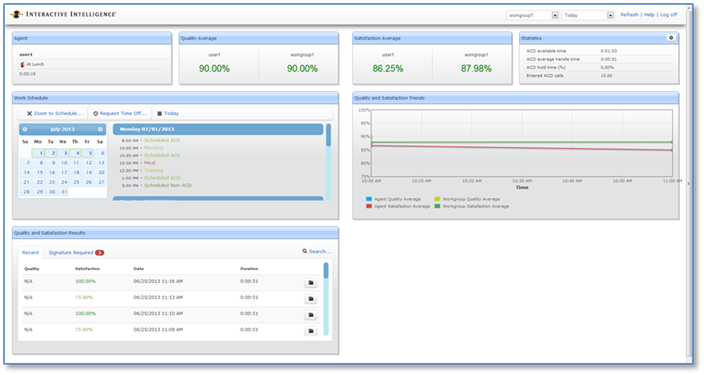Click the Workgroup Quality Average legend swatch

437,199
